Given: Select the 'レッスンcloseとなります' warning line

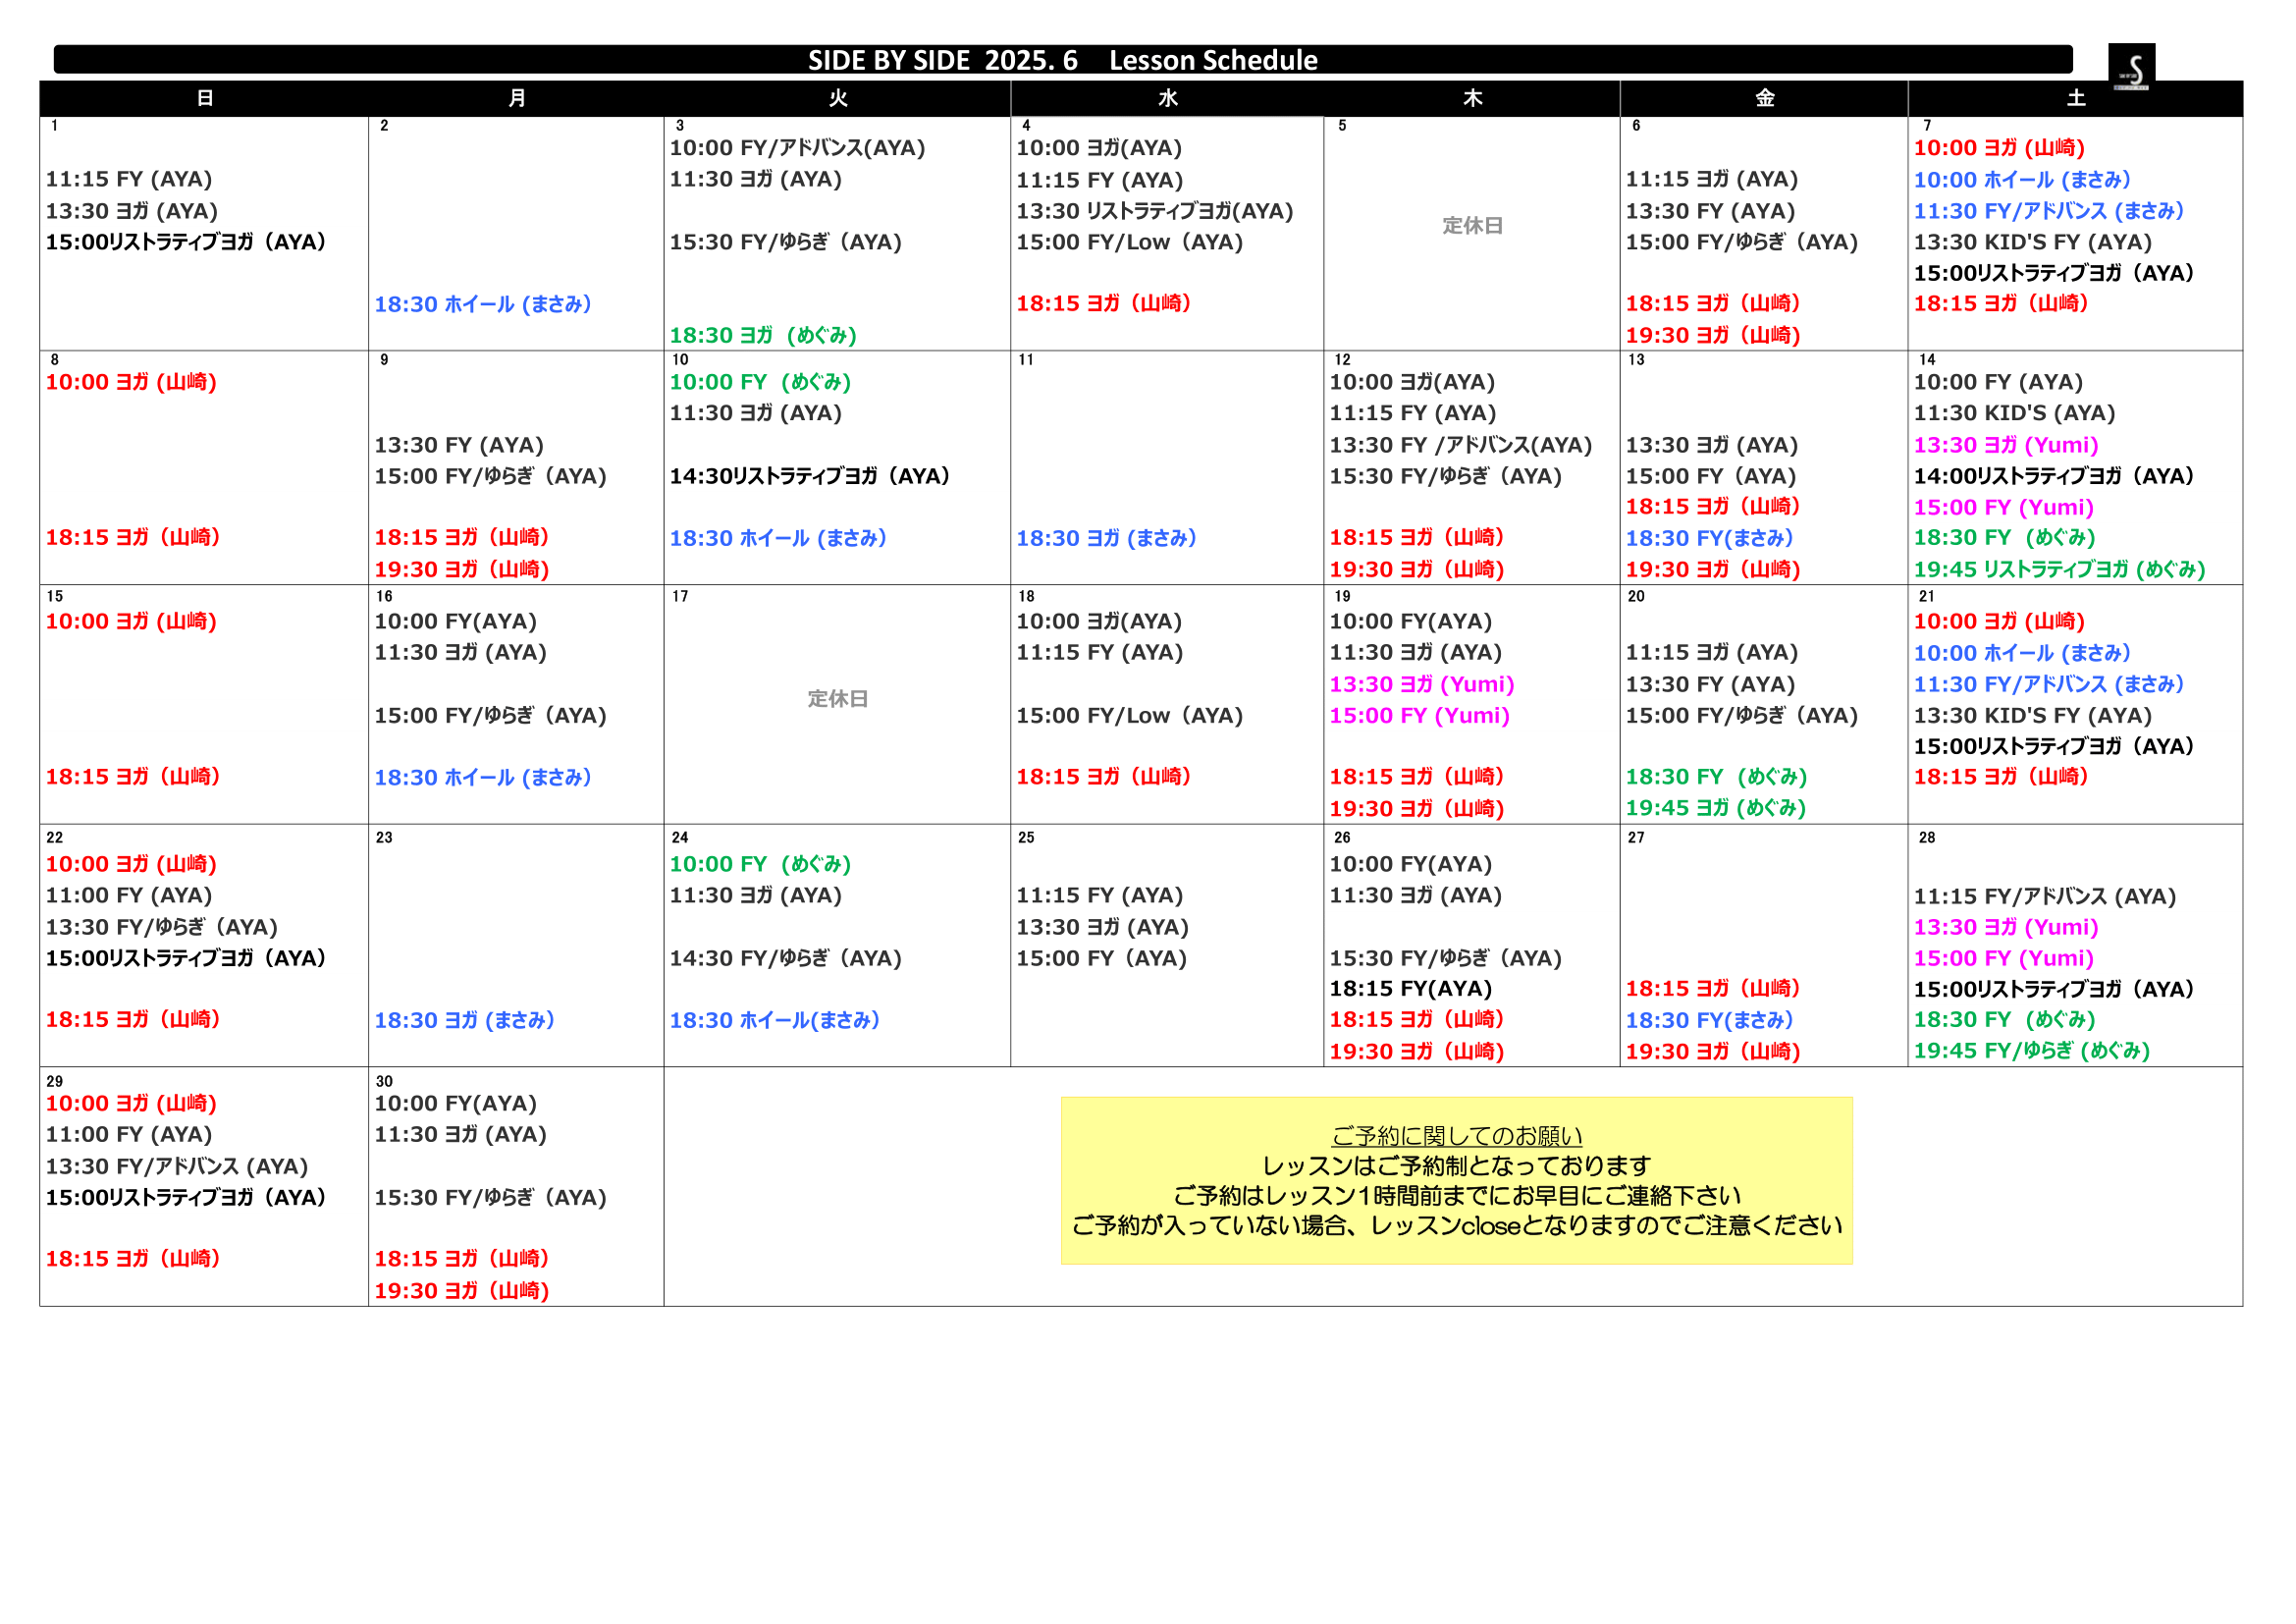Looking at the screenshot, I should coord(1457,1226).
